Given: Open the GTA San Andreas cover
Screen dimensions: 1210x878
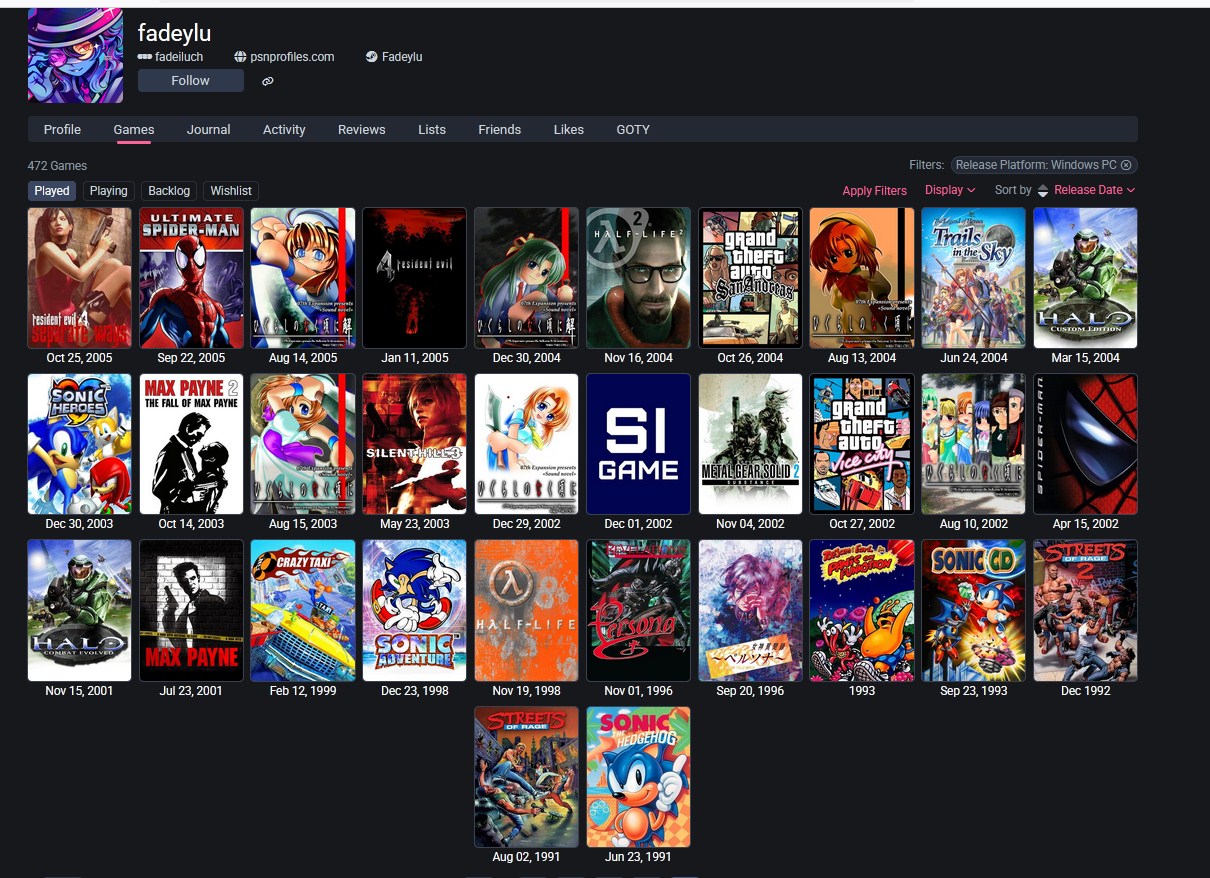Looking at the screenshot, I should tap(750, 278).
